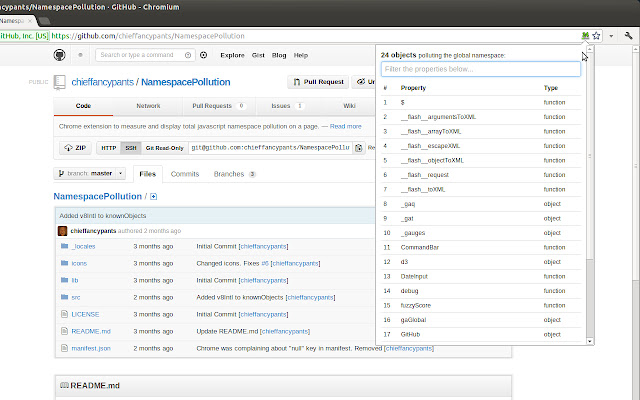640x400 pixels.
Task: Select the Commits subtab
Action: pyautogui.click(x=185, y=174)
